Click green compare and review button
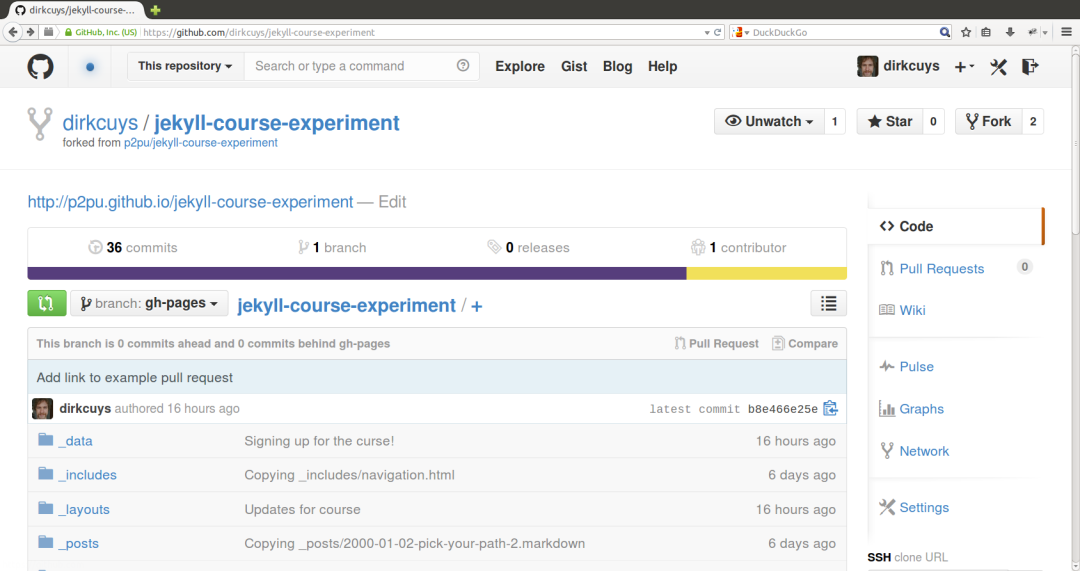Screen dimensions: 1080x571 tap(47, 303)
